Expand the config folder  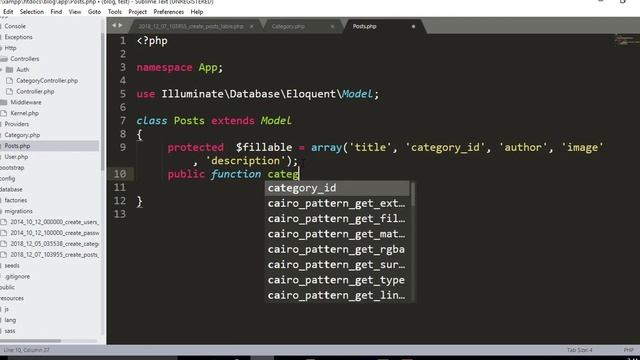pos(8,178)
